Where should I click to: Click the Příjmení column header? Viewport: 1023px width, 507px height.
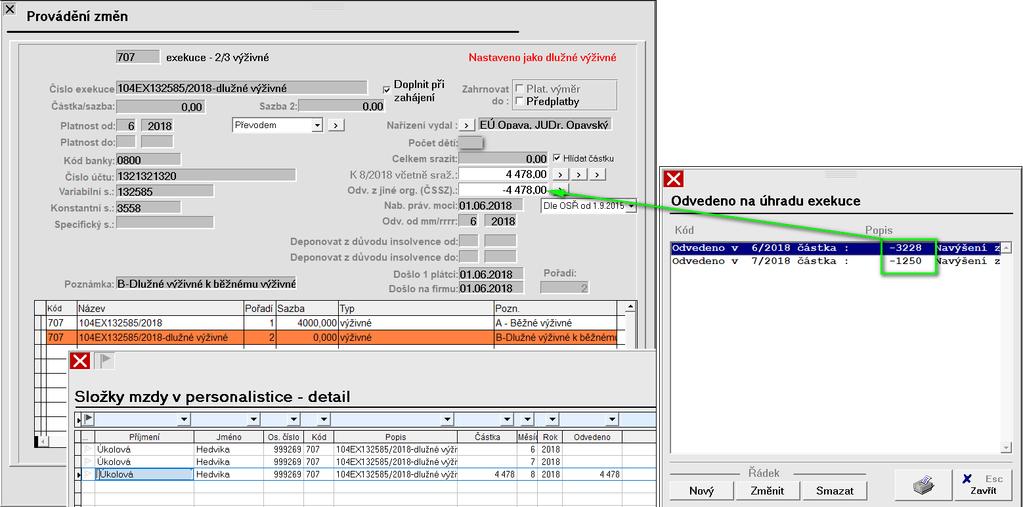pyautogui.click(x=144, y=437)
